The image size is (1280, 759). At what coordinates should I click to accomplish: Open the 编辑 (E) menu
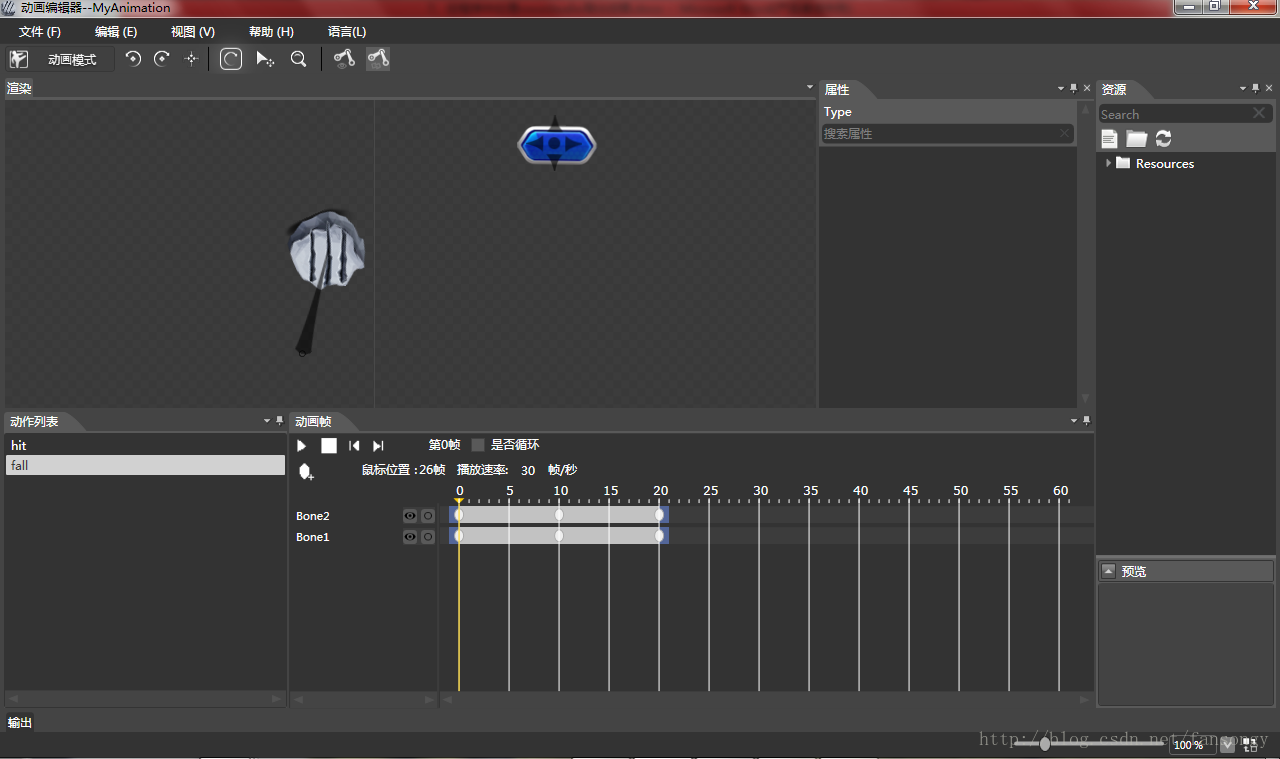pos(116,32)
